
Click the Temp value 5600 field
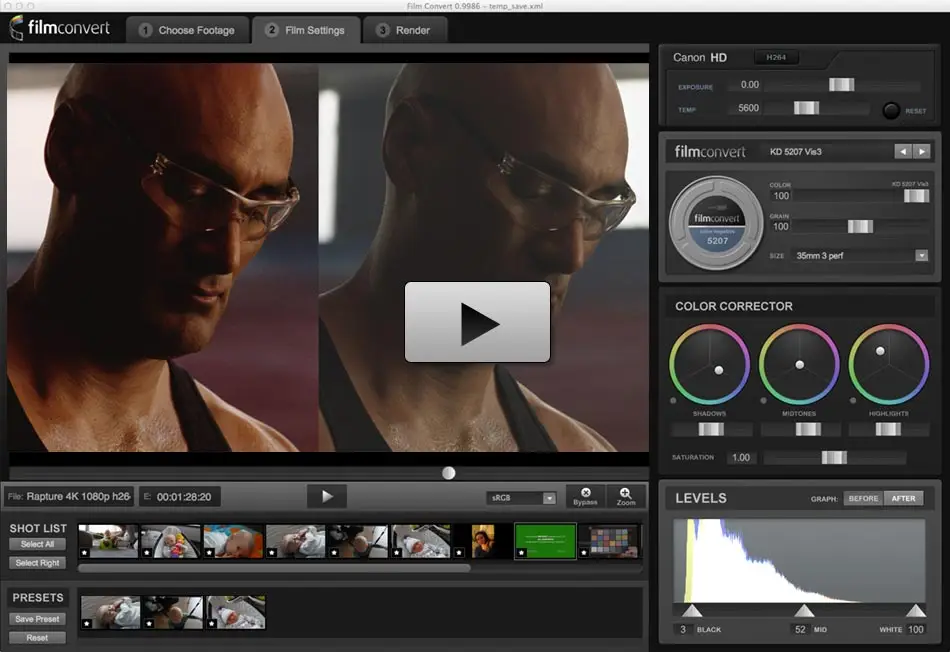click(745, 108)
